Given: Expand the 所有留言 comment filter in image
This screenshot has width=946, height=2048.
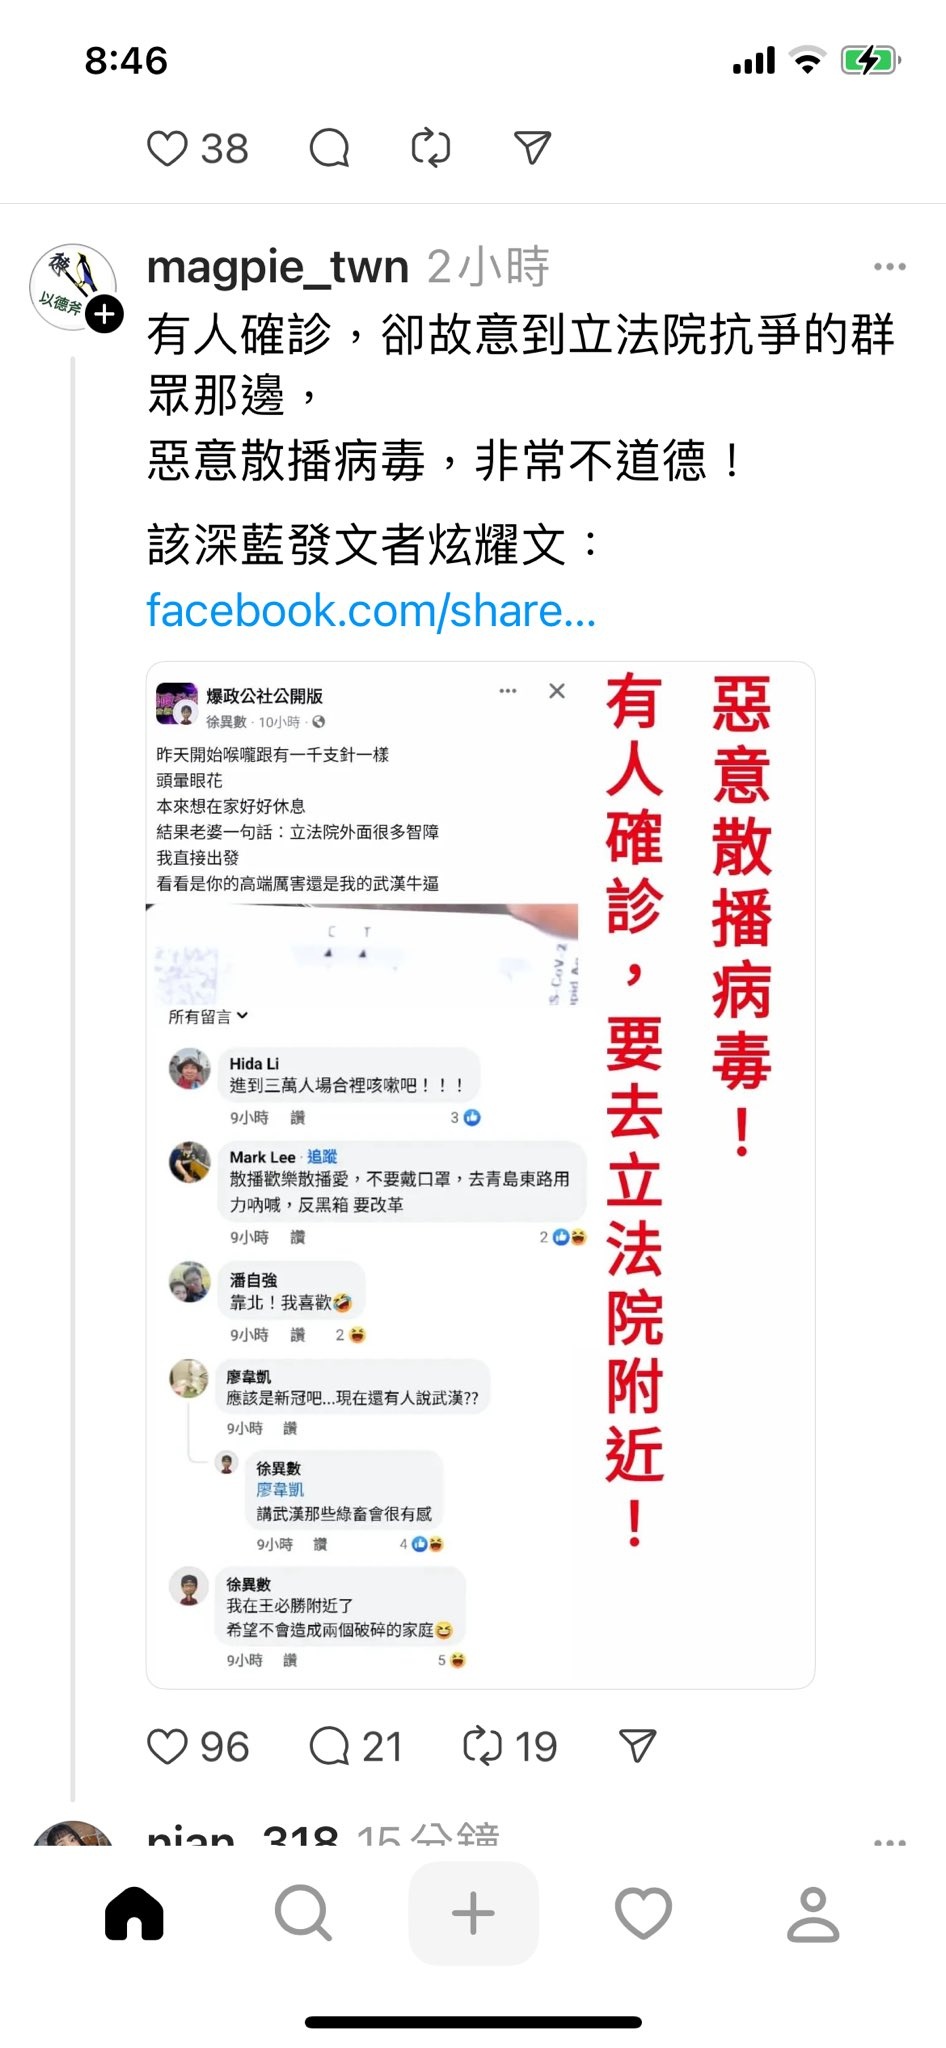Looking at the screenshot, I should (x=208, y=1016).
